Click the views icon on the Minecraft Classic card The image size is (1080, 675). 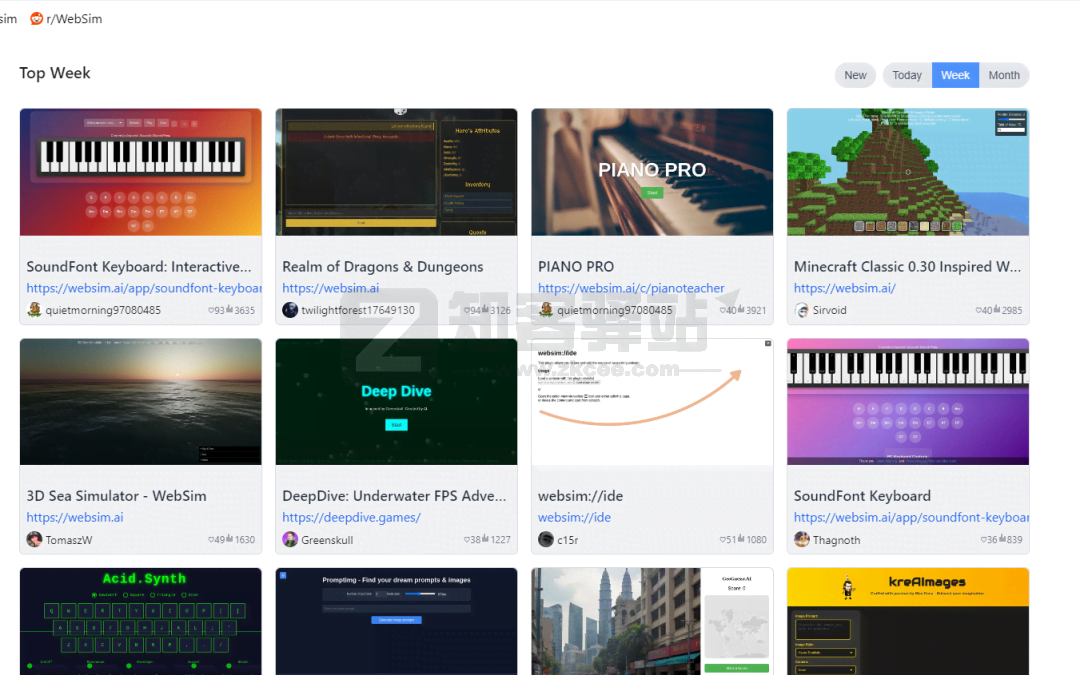(x=996, y=311)
